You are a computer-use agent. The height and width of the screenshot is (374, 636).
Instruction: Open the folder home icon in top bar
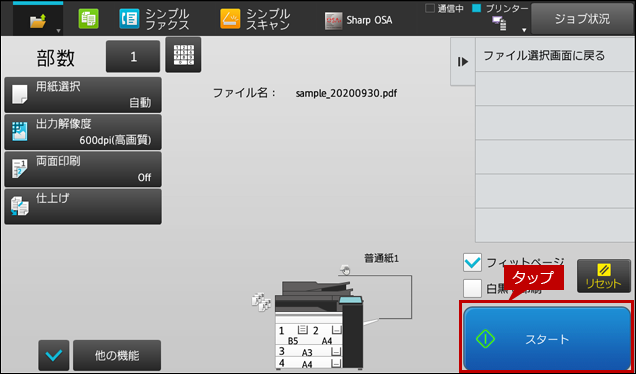pos(38,21)
